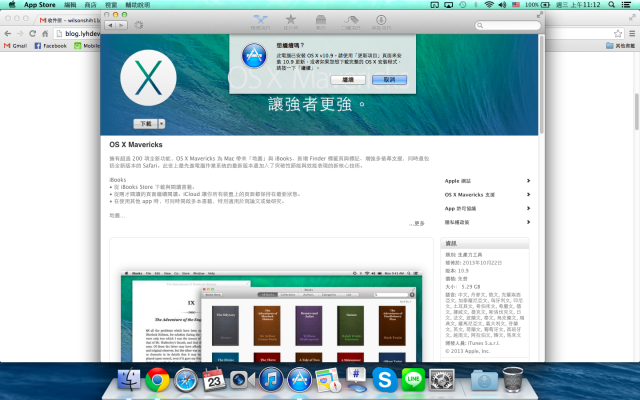Open the iBooks screenshot thumbnail
The width and height of the screenshot is (640, 400).
[x=271, y=316]
